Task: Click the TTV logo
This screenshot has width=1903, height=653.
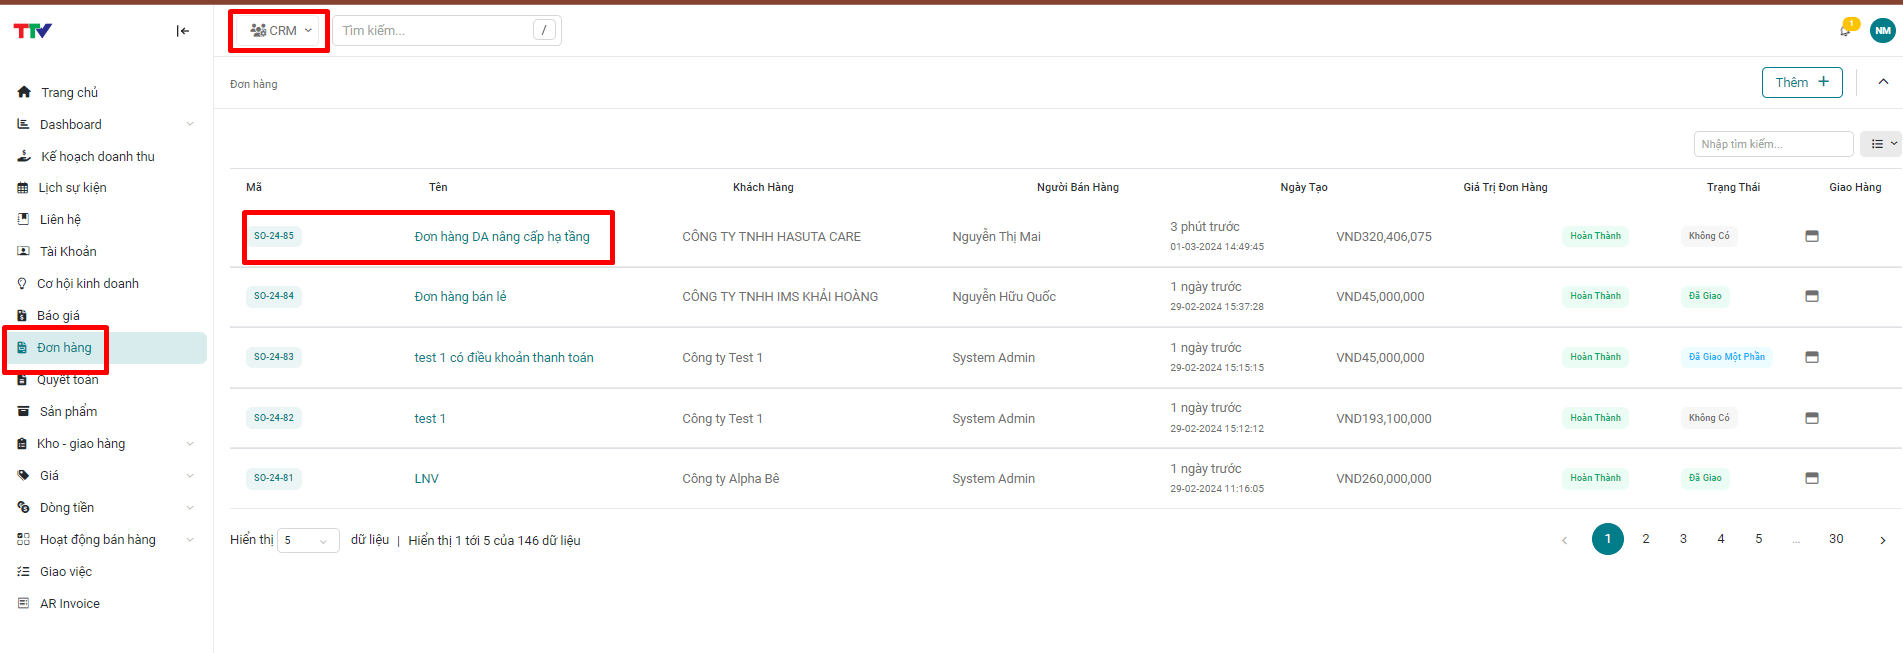Action: tap(33, 31)
